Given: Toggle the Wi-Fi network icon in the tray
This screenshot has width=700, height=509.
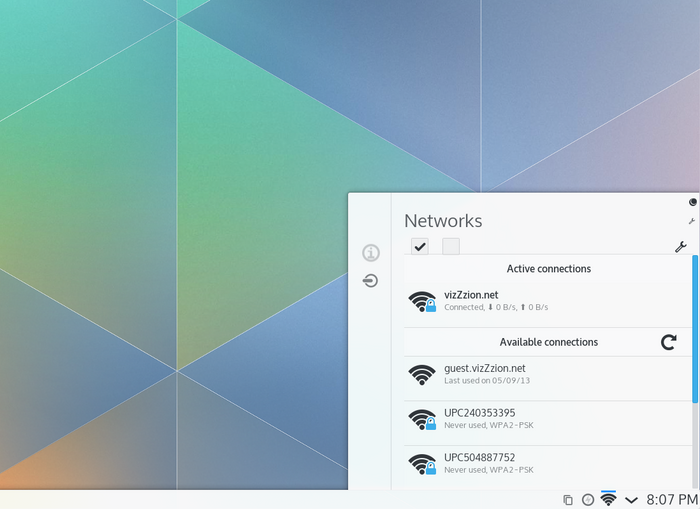Looking at the screenshot, I should click(x=608, y=499).
